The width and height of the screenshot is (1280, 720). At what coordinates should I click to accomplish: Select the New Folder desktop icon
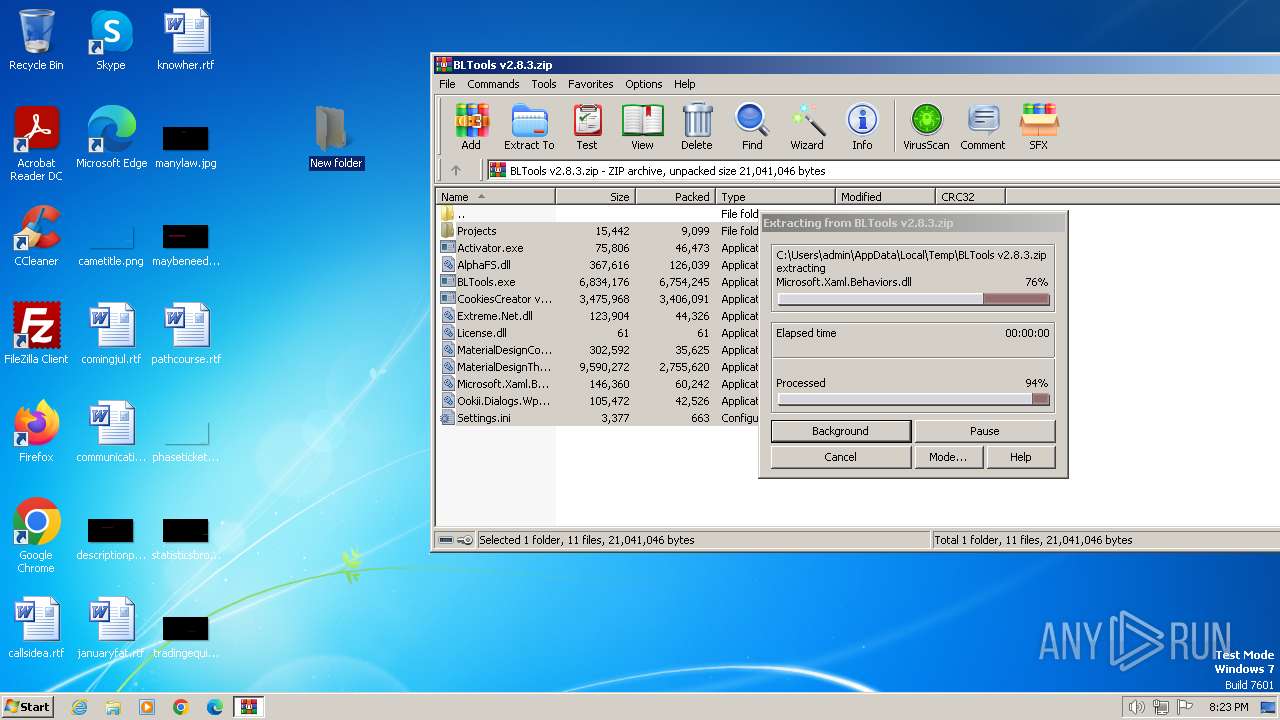point(336,138)
